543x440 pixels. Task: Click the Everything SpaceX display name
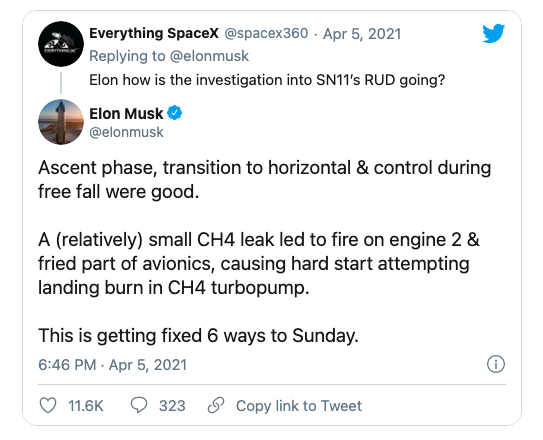[154, 34]
